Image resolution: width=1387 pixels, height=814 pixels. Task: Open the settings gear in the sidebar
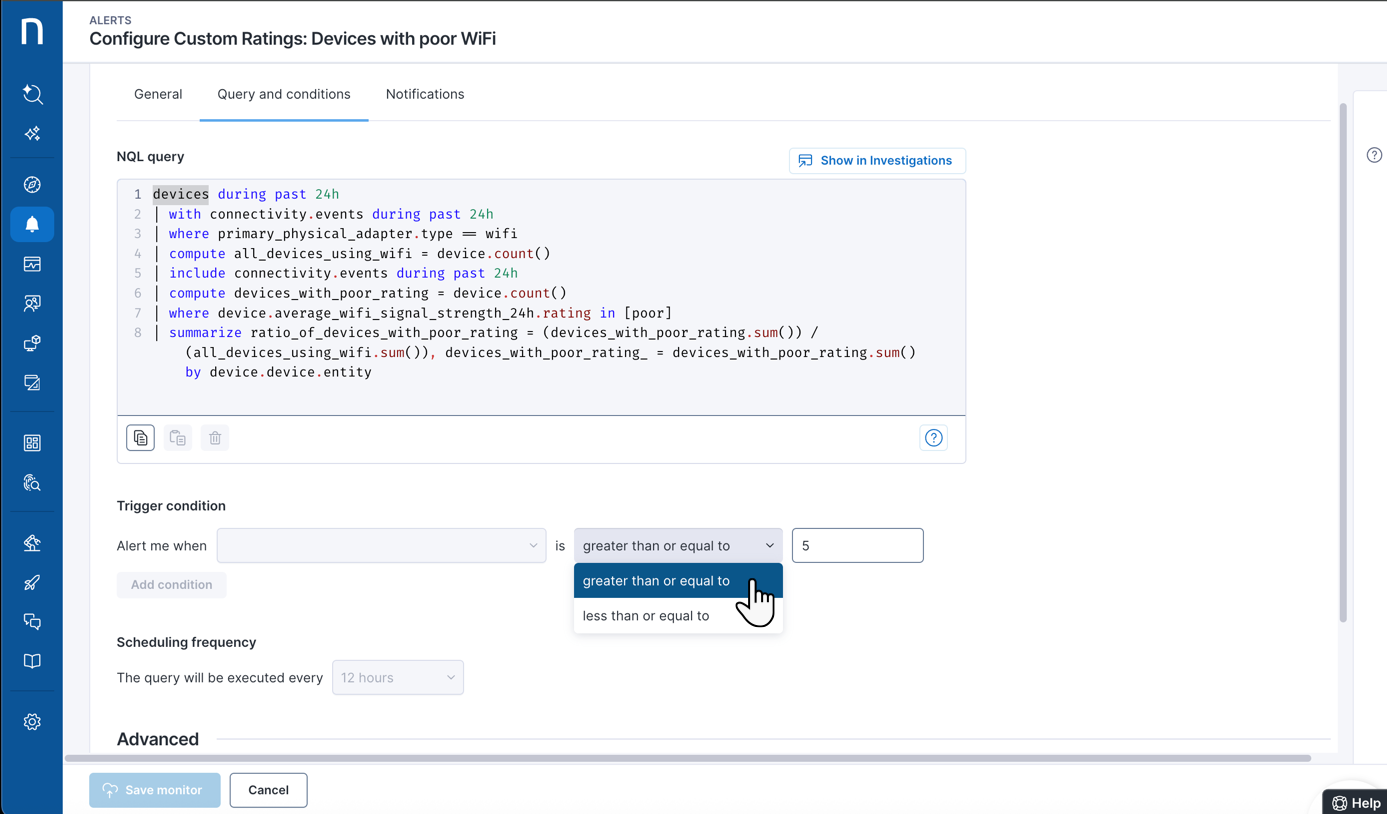pos(32,722)
